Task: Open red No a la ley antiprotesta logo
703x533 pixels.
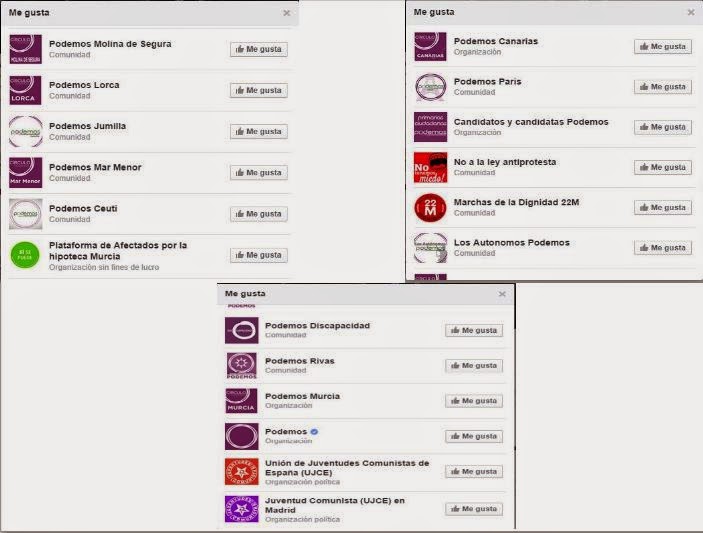Action: 430,167
